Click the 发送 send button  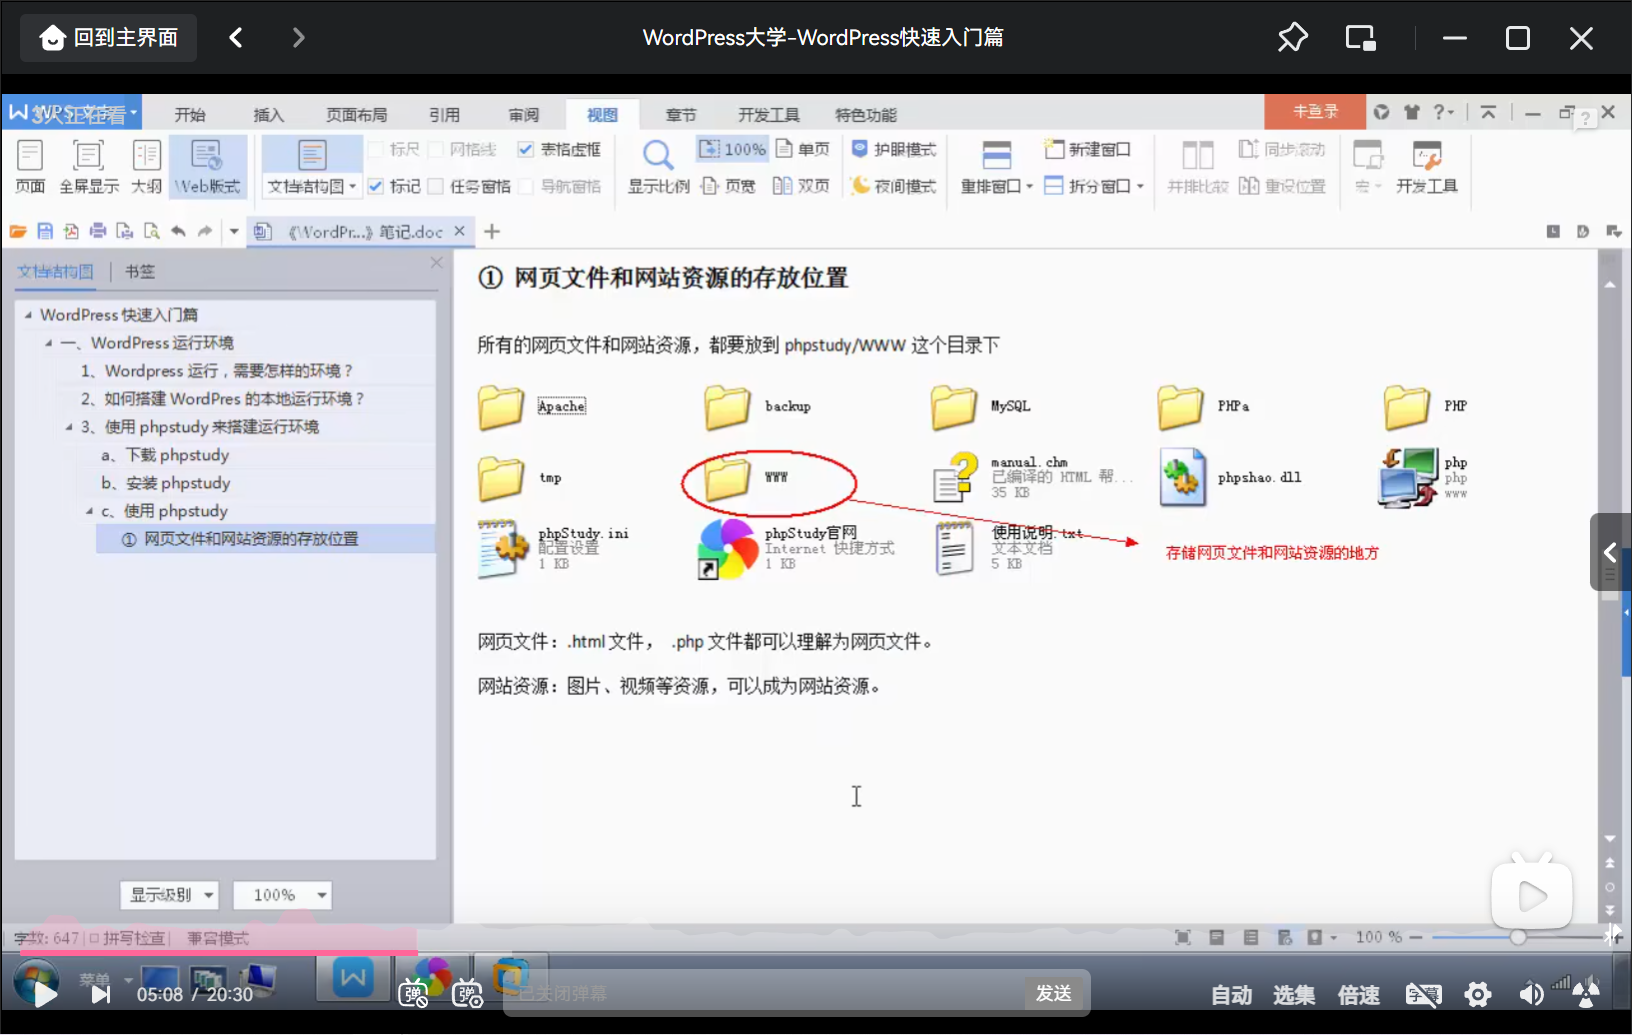coord(1054,993)
